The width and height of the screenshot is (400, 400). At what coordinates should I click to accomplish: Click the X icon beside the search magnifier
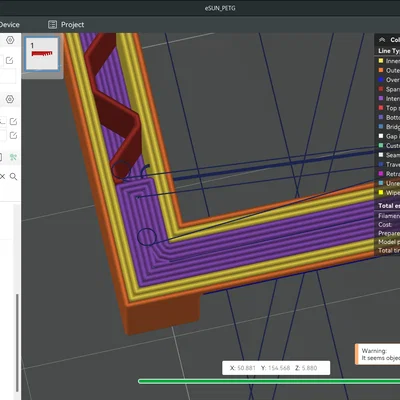click(x=2, y=176)
